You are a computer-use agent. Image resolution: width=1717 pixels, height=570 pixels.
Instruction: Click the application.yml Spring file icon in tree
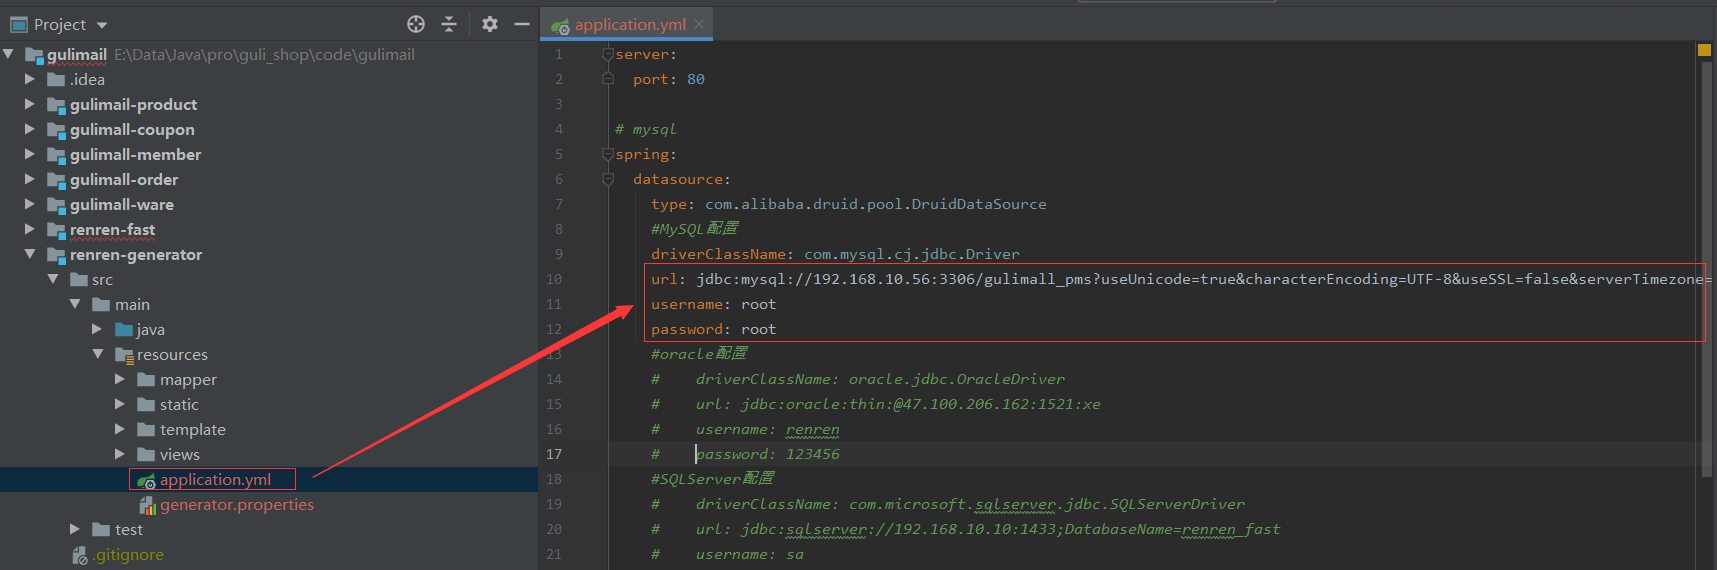(x=146, y=480)
